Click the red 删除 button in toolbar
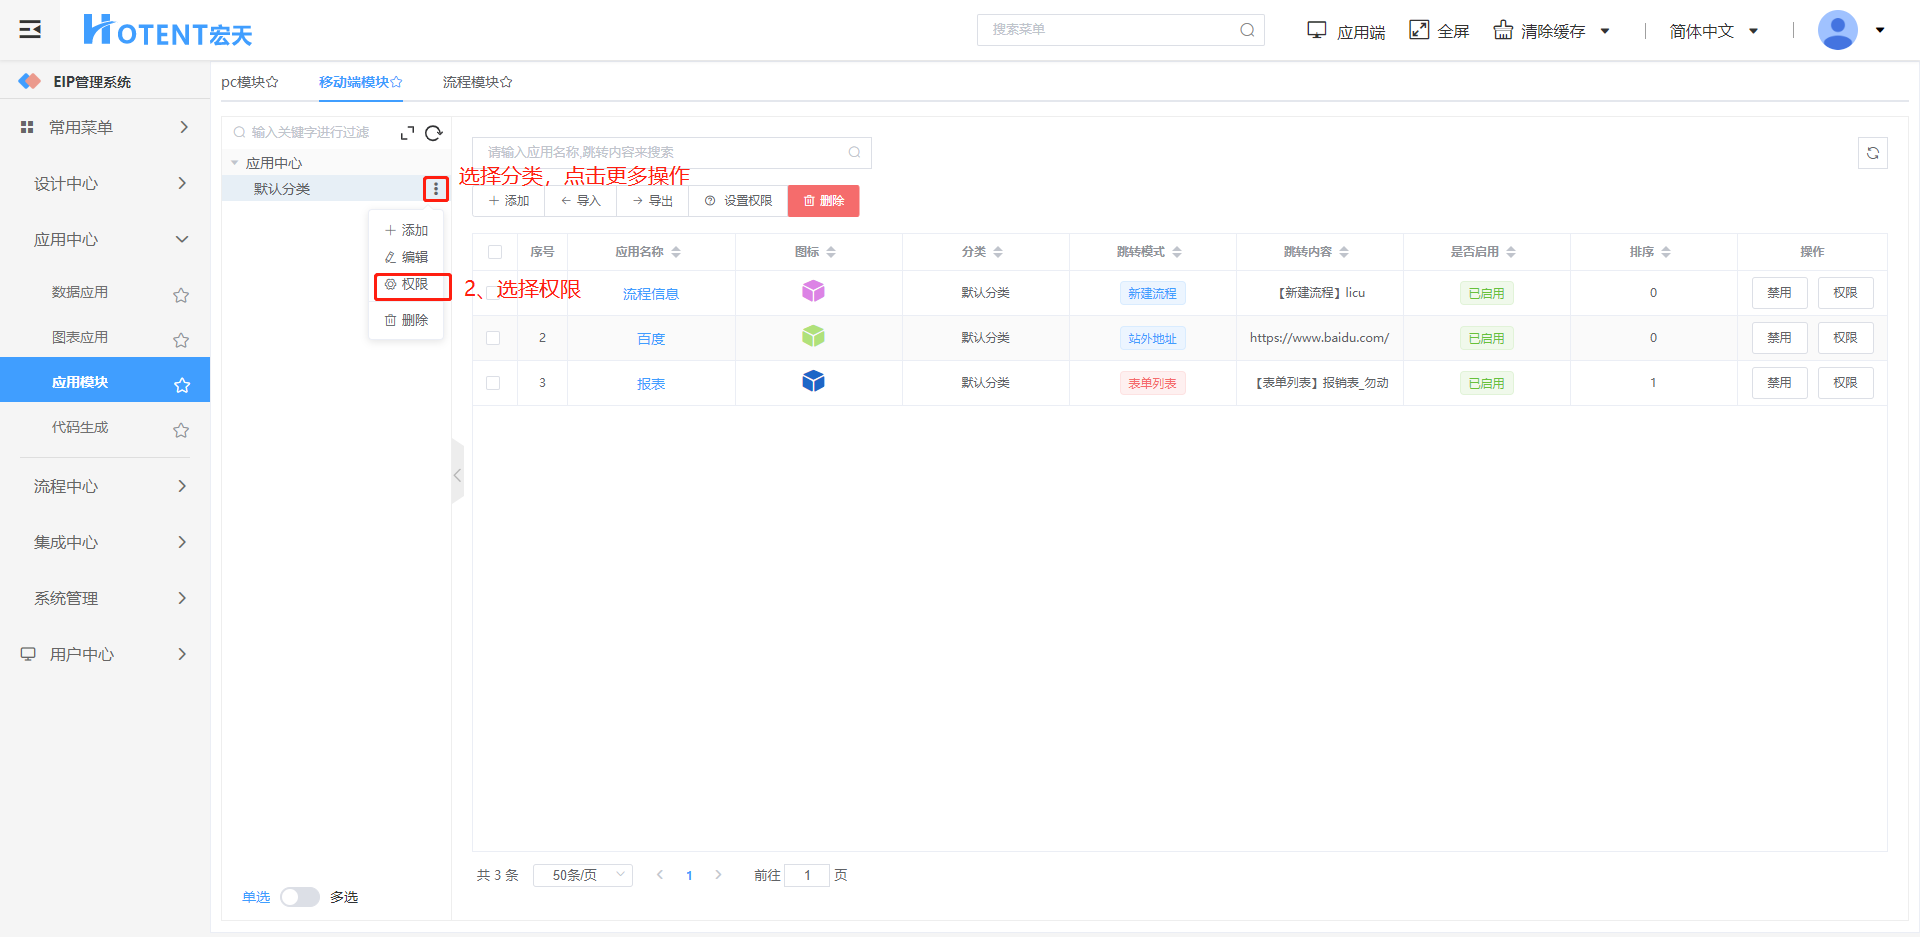Viewport: 1920px width, 937px height. [823, 201]
